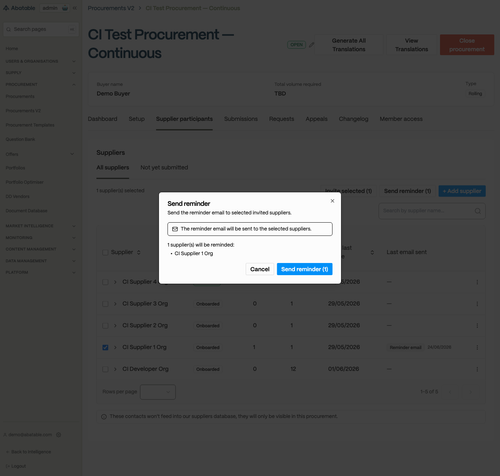Screen dimensions: 500x476
Task: Close the Send reminder dialog
Action: [332, 201]
